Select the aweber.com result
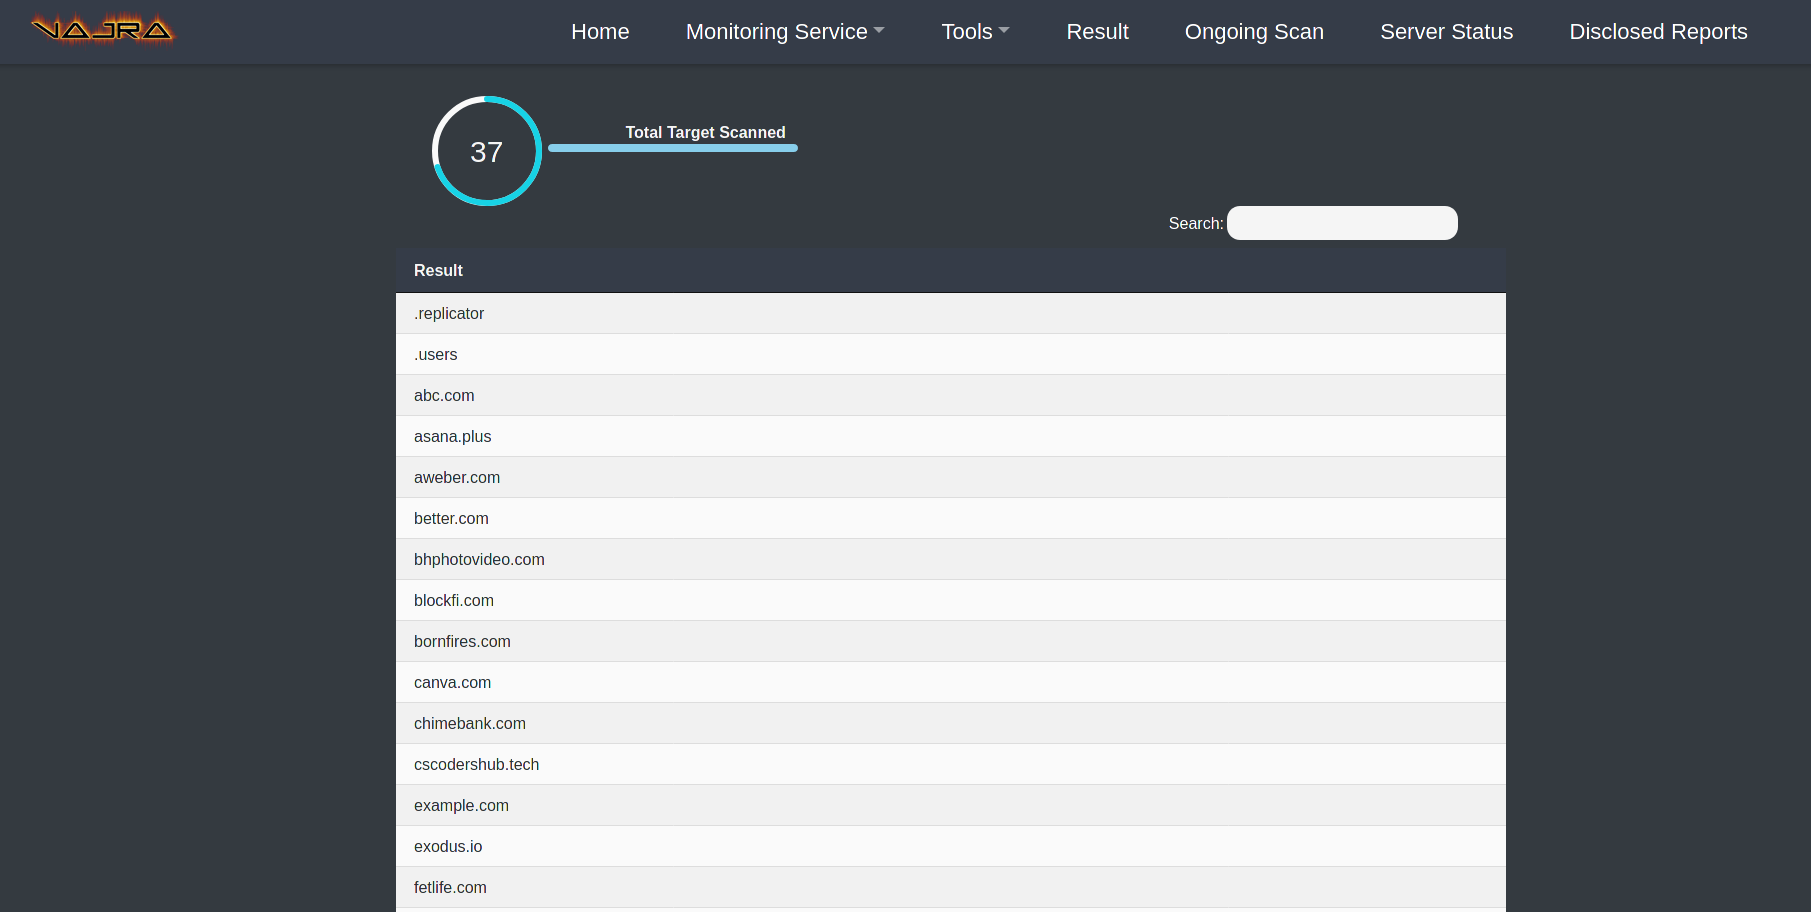Image resolution: width=1811 pixels, height=912 pixels. pos(951,477)
